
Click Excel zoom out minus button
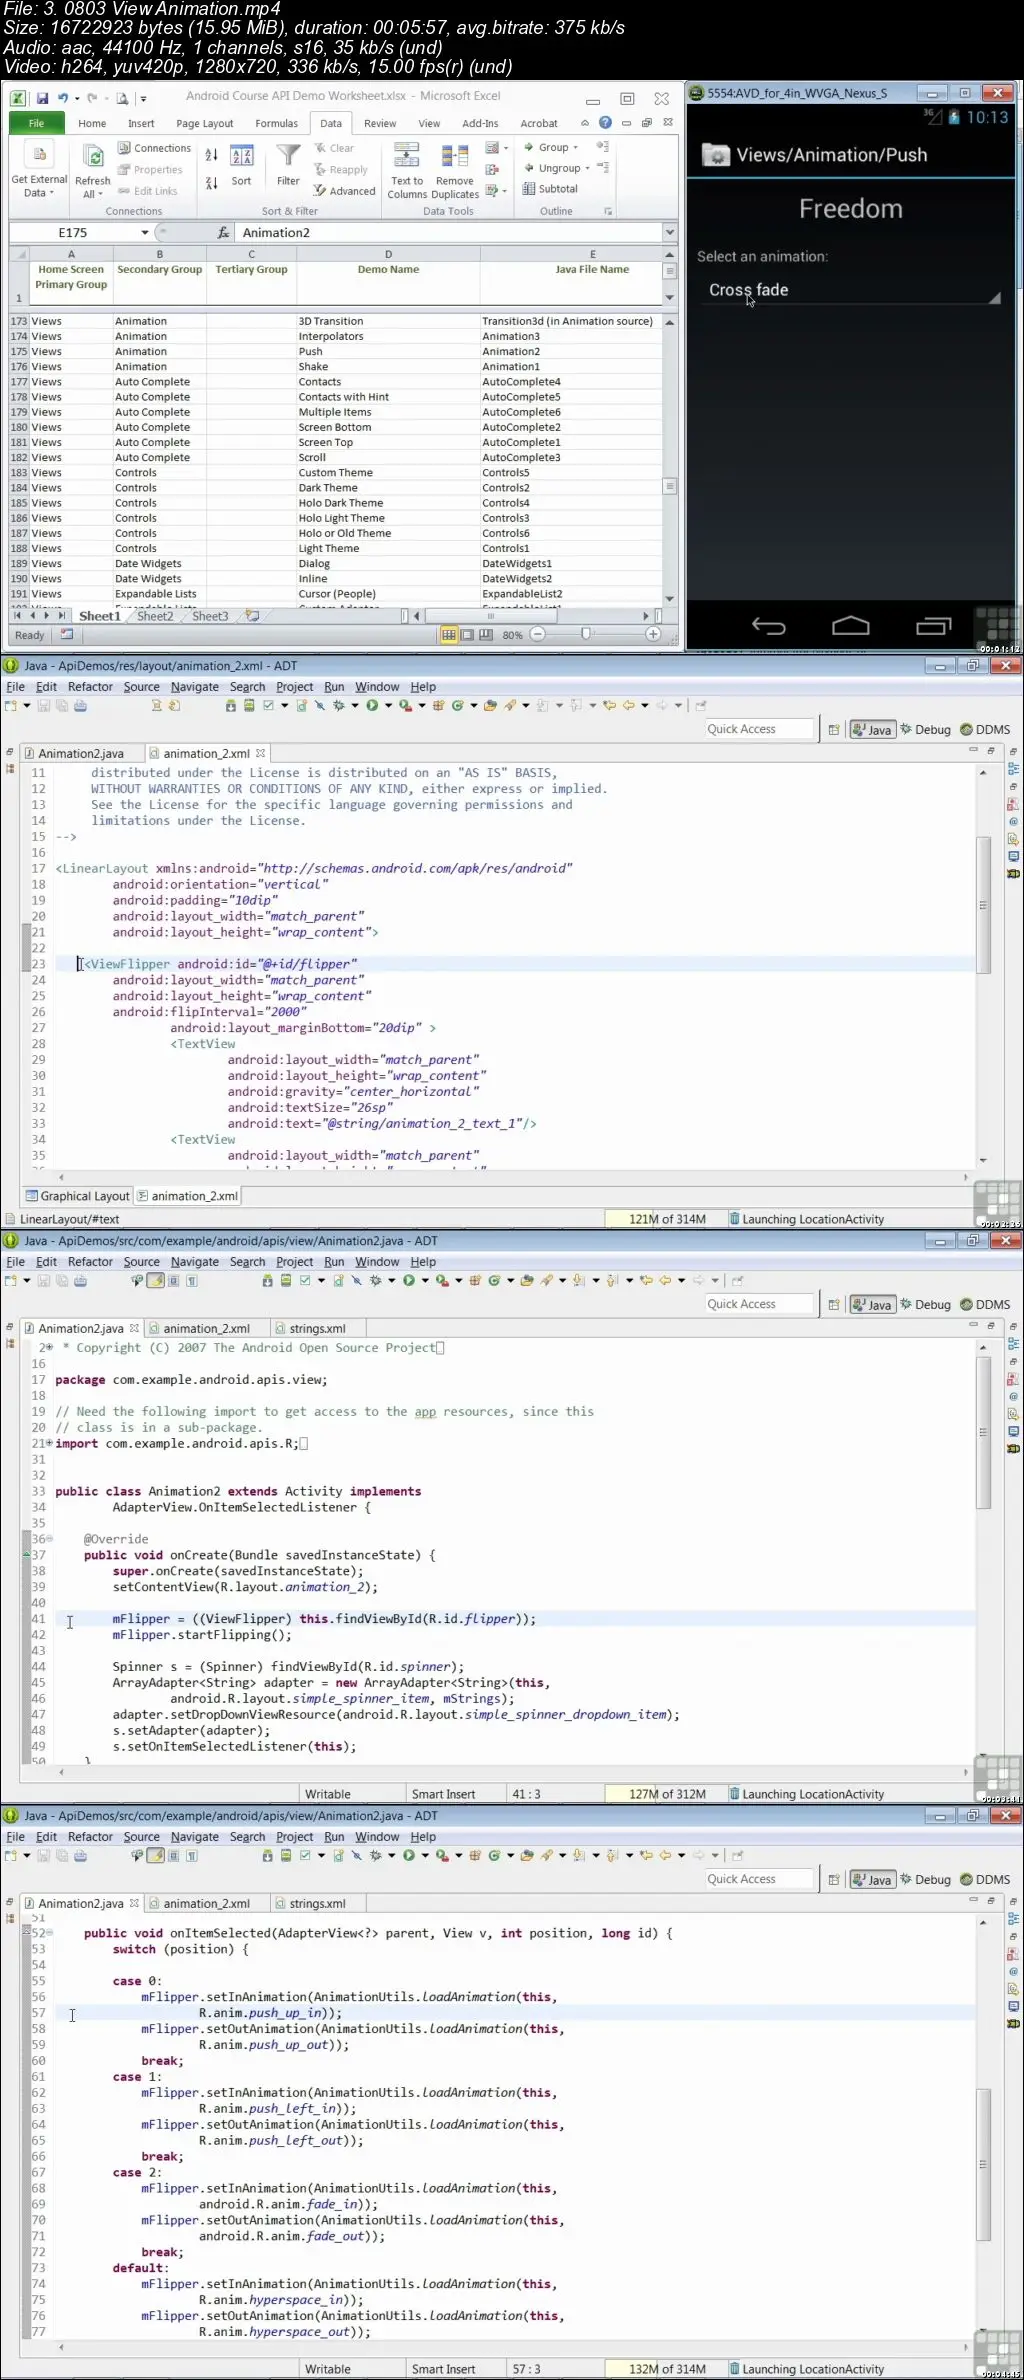538,634
